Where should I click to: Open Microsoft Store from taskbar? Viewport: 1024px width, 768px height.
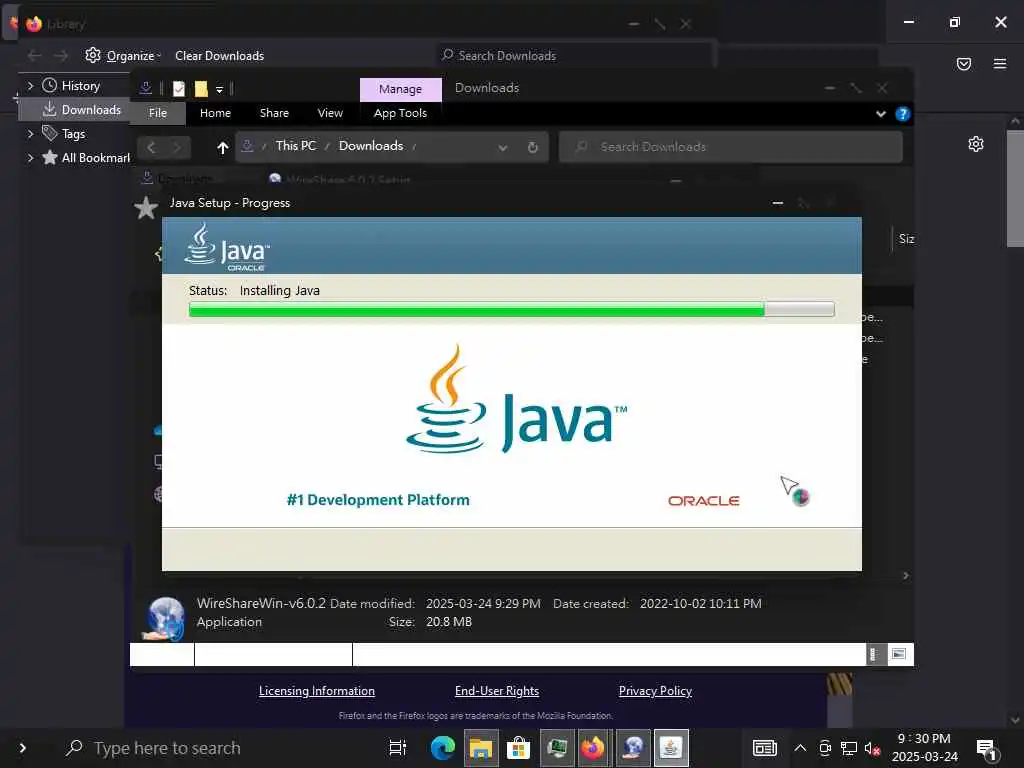[x=519, y=748]
